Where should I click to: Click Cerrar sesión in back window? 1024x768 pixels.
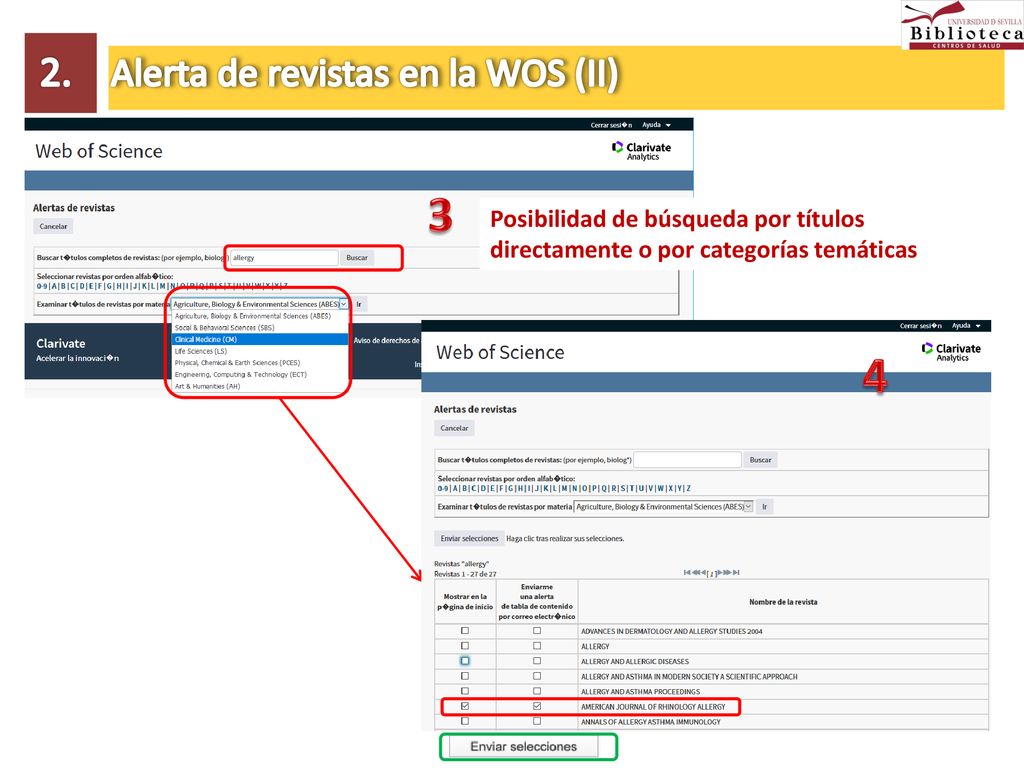click(611, 125)
